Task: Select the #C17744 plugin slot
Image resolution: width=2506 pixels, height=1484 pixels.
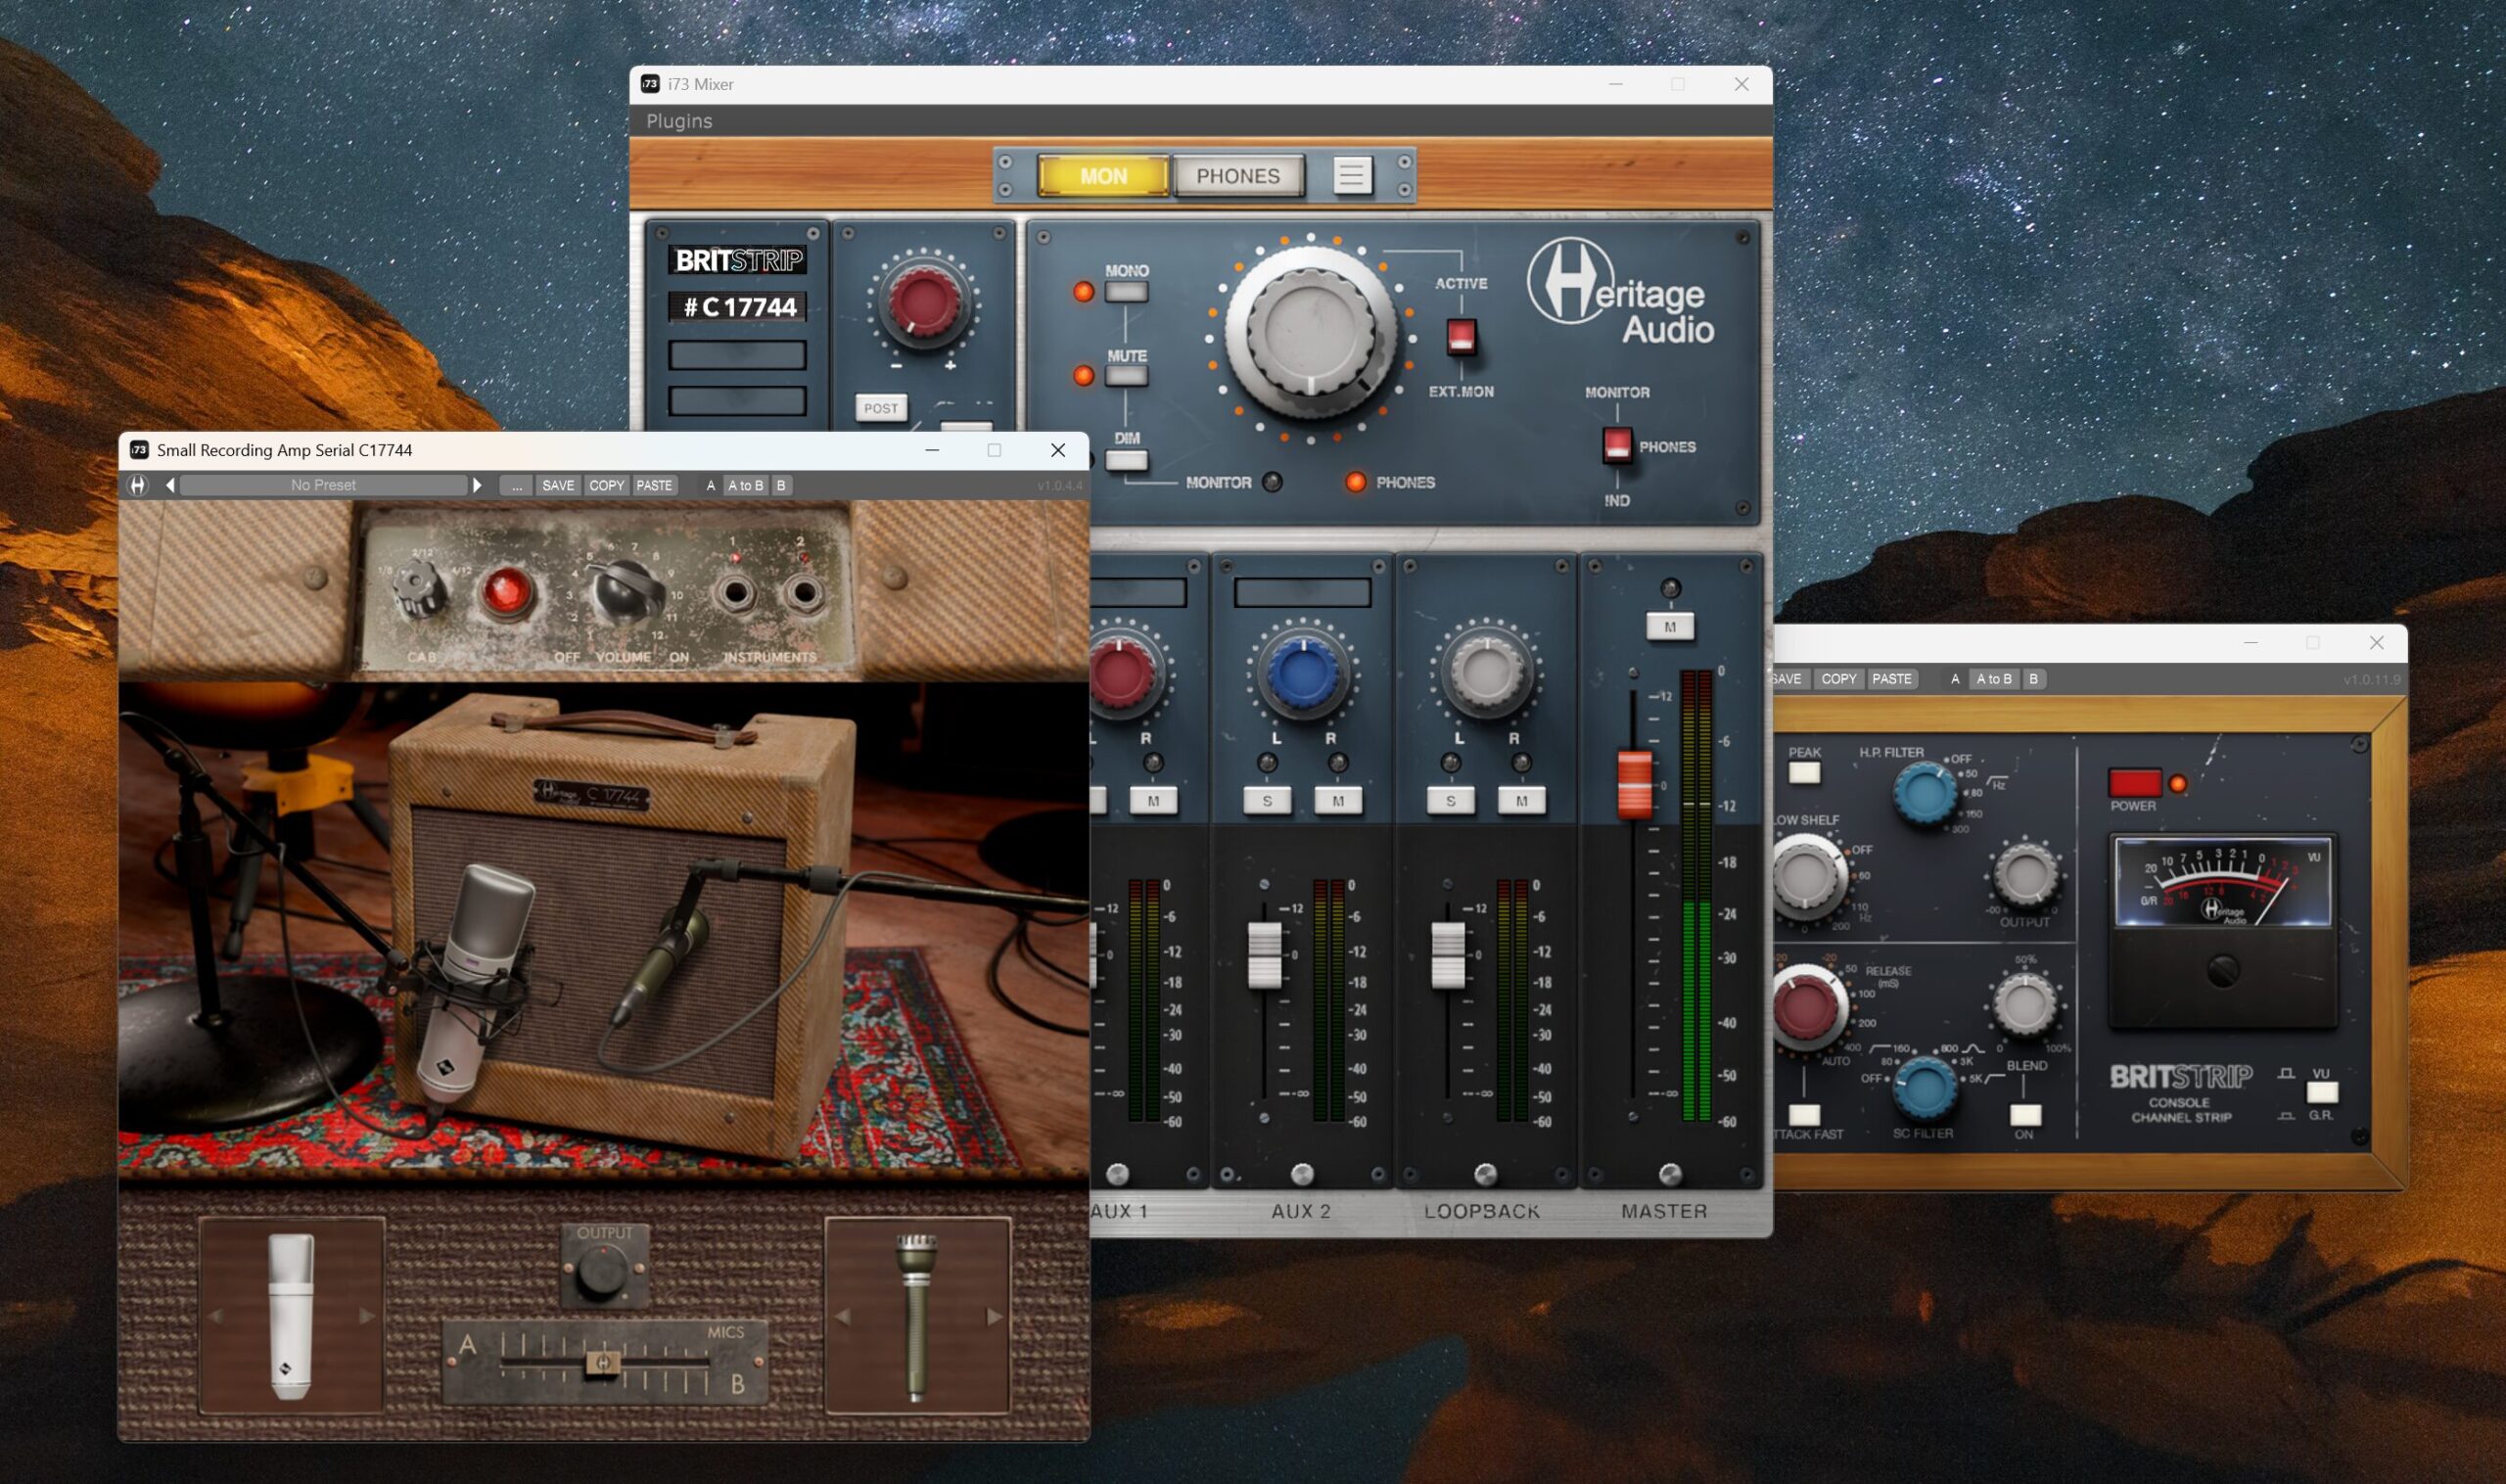Action: pyautogui.click(x=738, y=306)
